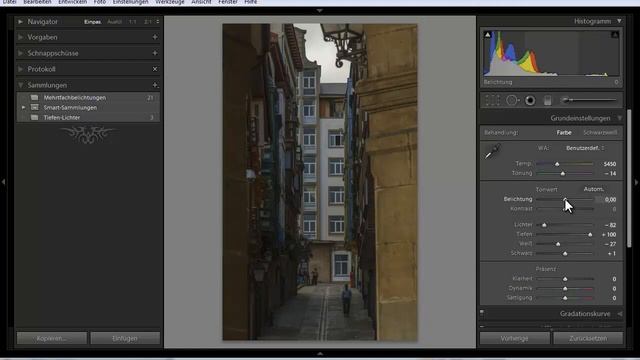Viewport: 640px width, 360px height.
Task: Open the Einstellungen menu
Action: point(131,2)
